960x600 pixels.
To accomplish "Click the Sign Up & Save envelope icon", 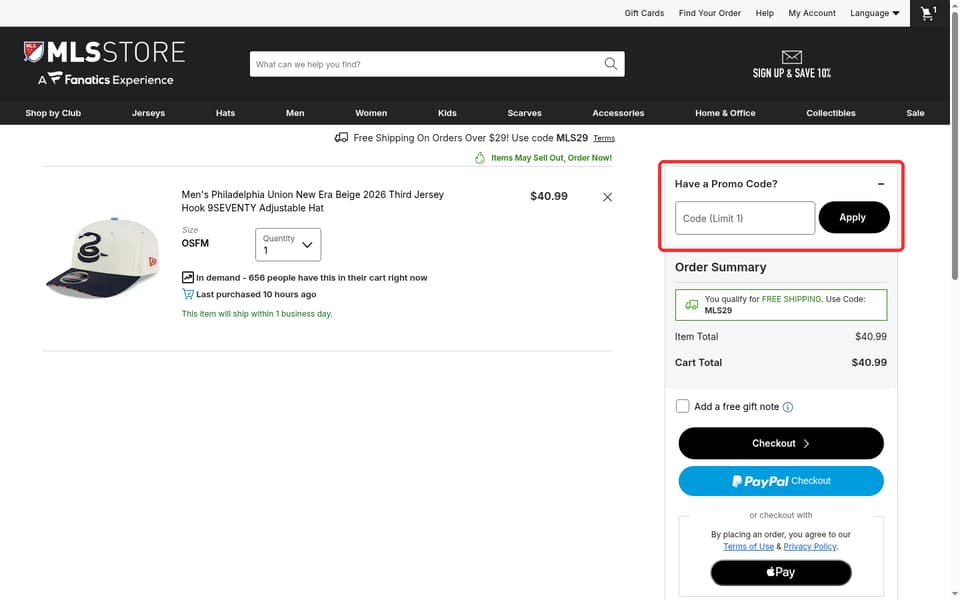I will [x=792, y=57].
